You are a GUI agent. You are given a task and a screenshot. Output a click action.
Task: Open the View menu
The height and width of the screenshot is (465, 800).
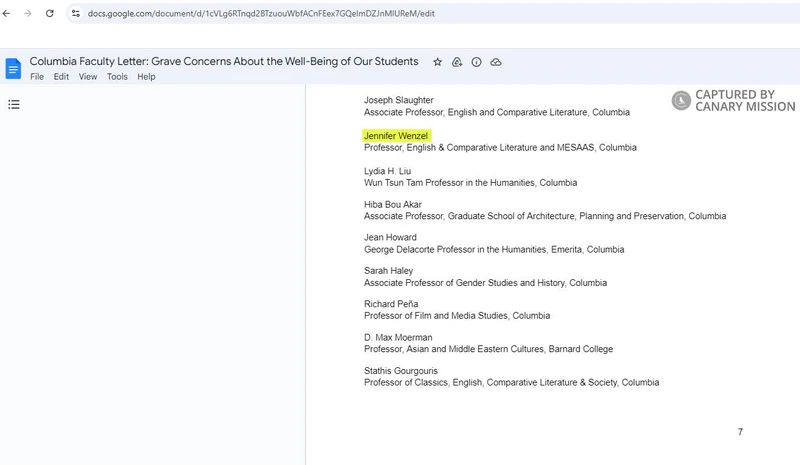click(88, 77)
